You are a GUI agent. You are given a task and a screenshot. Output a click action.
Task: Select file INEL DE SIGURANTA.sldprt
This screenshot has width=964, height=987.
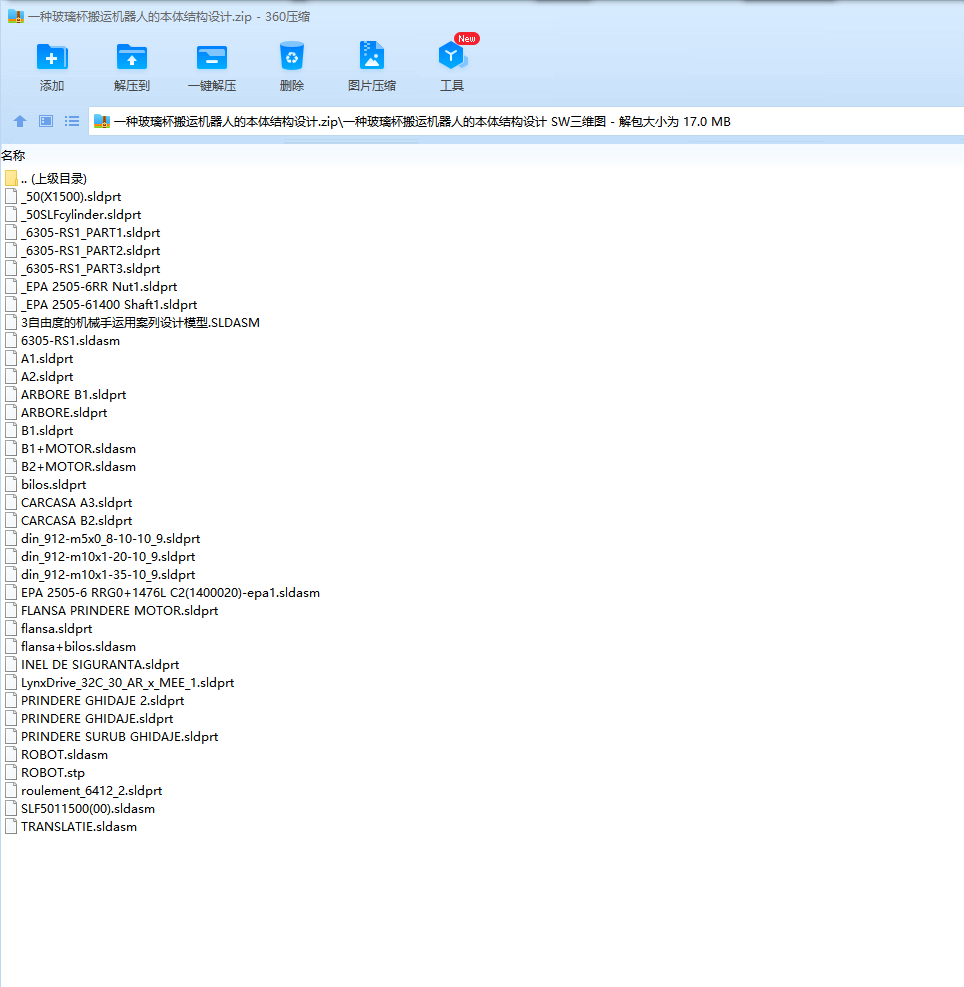click(99, 665)
